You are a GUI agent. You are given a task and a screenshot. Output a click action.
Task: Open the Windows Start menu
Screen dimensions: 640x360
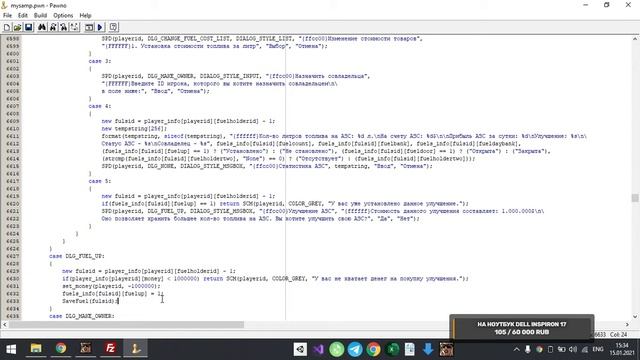[11, 349]
